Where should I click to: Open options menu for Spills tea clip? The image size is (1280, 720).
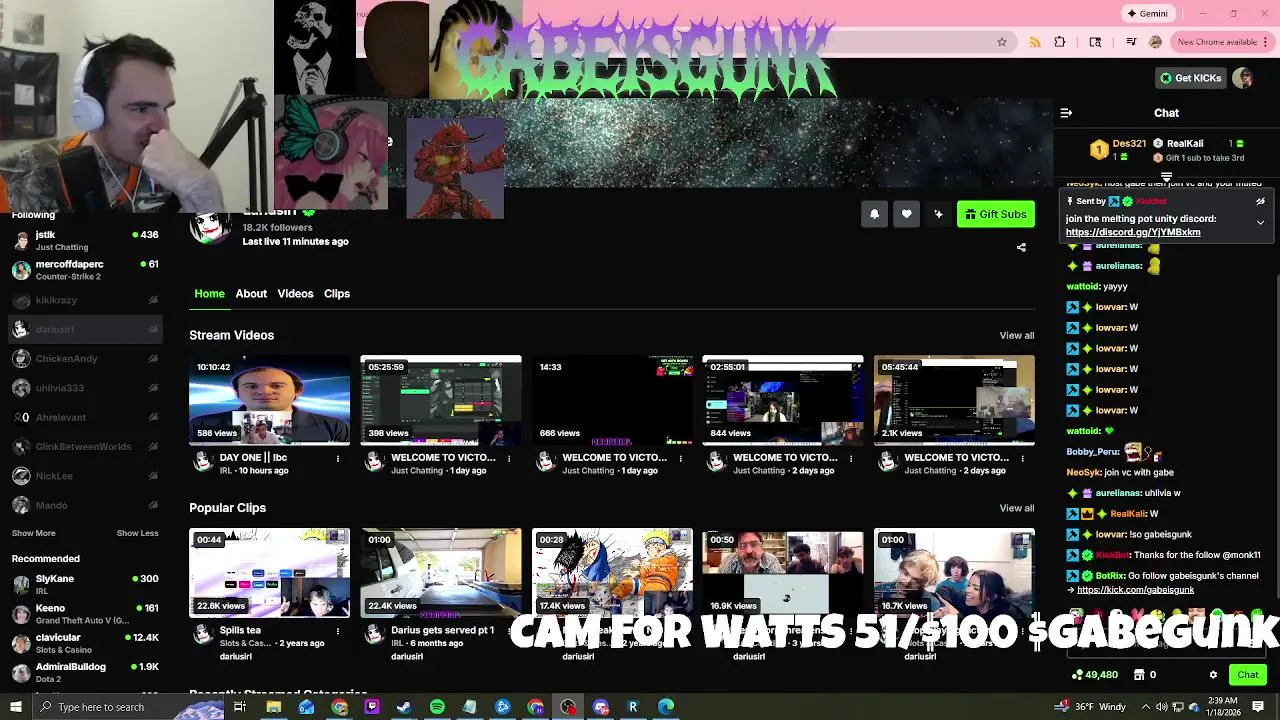(x=338, y=631)
